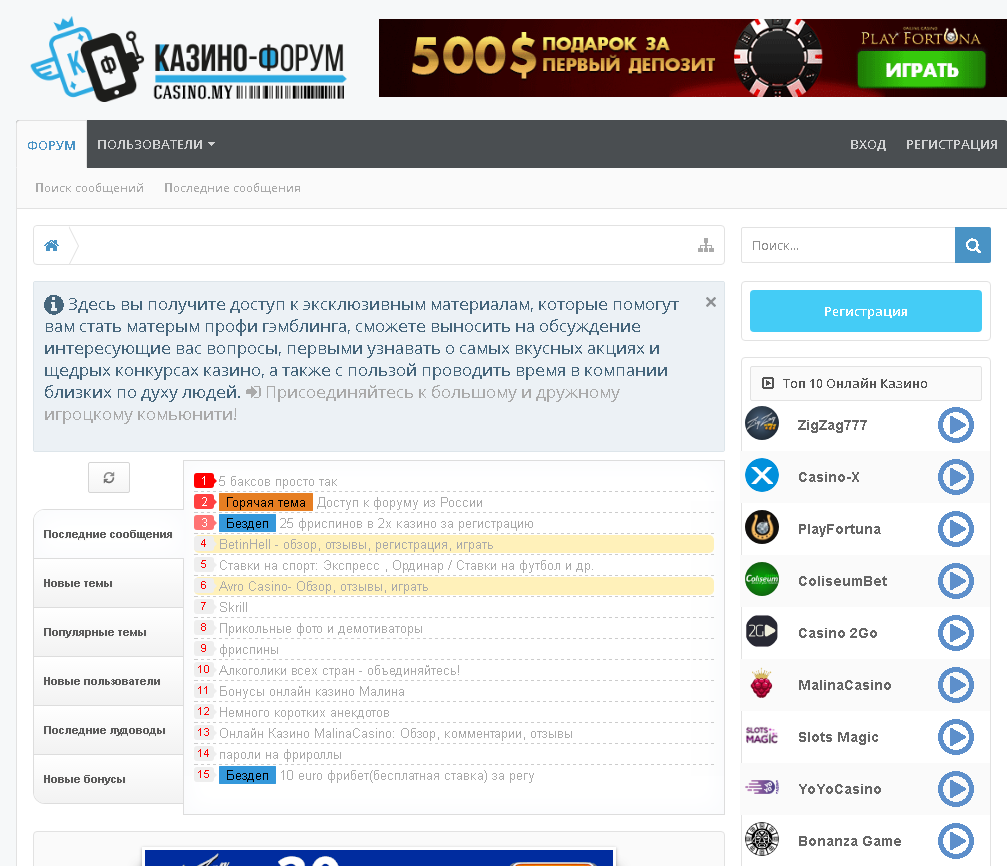Play button next to ColiseumBet

(956, 581)
